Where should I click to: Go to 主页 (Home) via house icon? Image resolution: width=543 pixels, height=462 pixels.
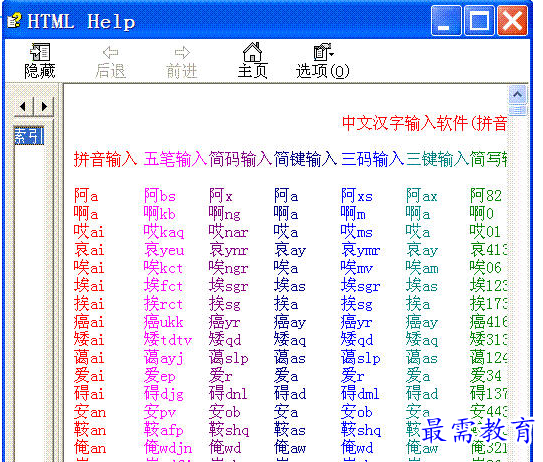[x=252, y=52]
